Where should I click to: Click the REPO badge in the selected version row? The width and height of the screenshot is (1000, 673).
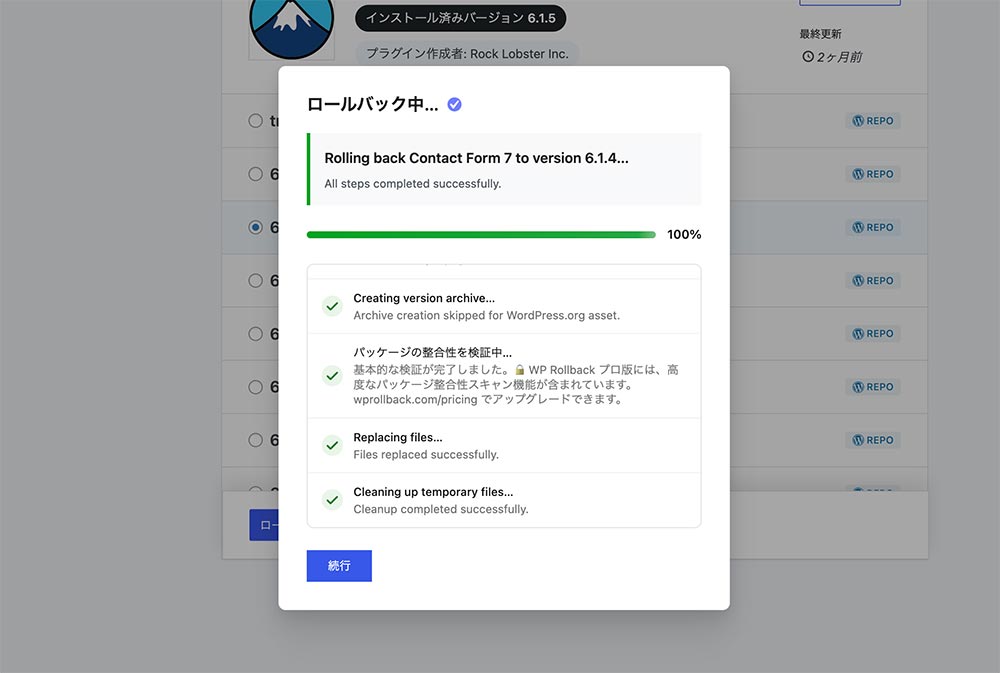tap(873, 227)
